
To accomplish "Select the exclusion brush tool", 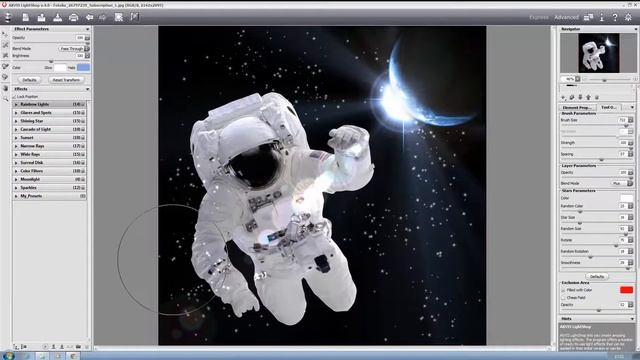I will click(5, 66).
